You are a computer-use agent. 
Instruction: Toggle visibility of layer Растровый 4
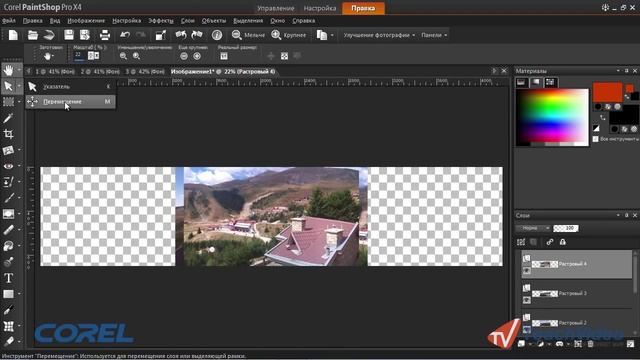(527, 271)
